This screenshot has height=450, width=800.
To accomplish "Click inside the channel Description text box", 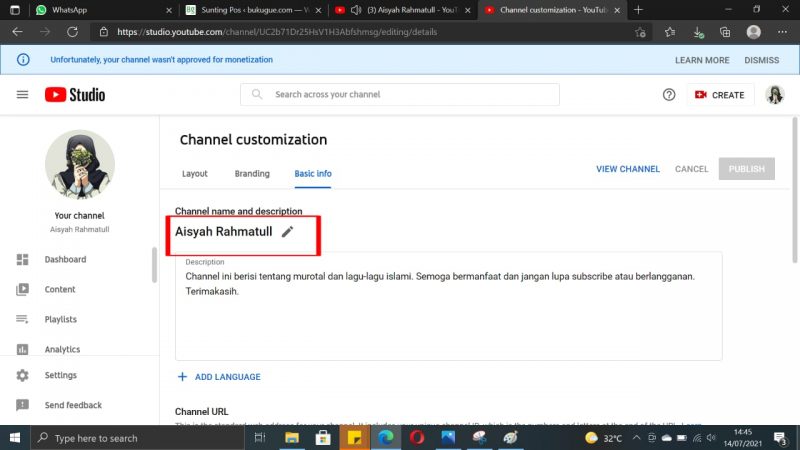I will (448, 306).
